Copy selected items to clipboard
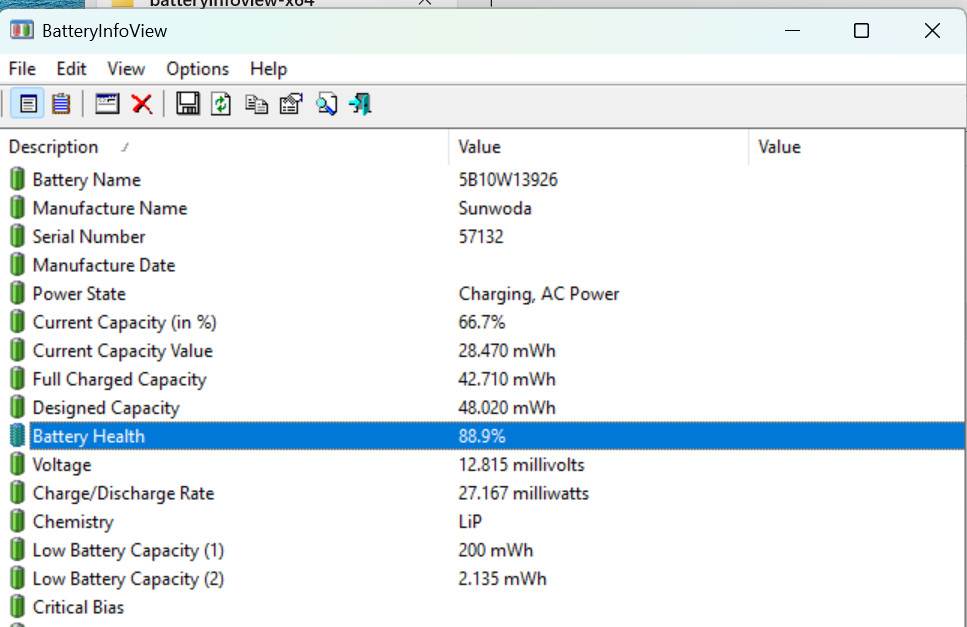967x627 pixels. pyautogui.click(x=256, y=104)
